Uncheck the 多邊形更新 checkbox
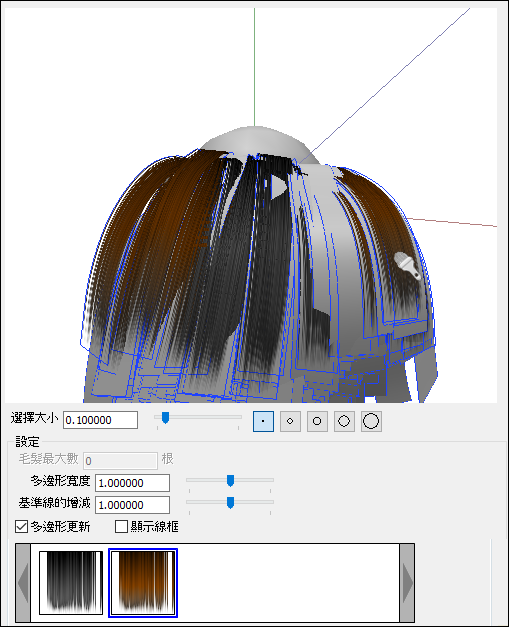The width and height of the screenshot is (509, 627). pos(22,527)
